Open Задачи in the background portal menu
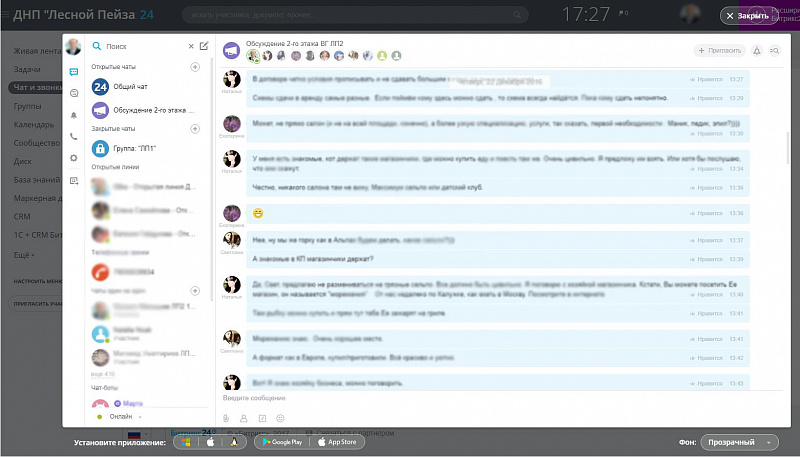This screenshot has height=457, width=800. tap(27, 69)
